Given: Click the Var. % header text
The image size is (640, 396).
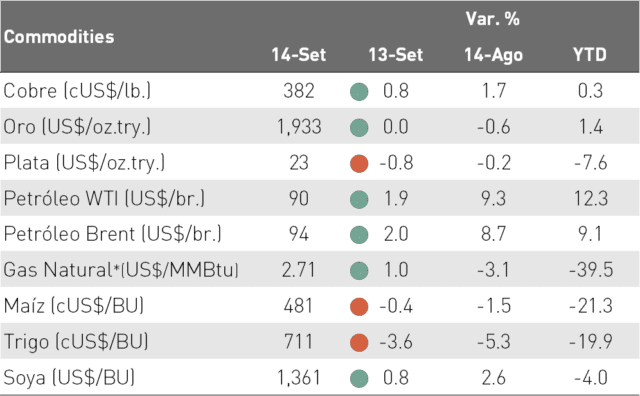Looking at the screenshot, I should (x=493, y=19).
